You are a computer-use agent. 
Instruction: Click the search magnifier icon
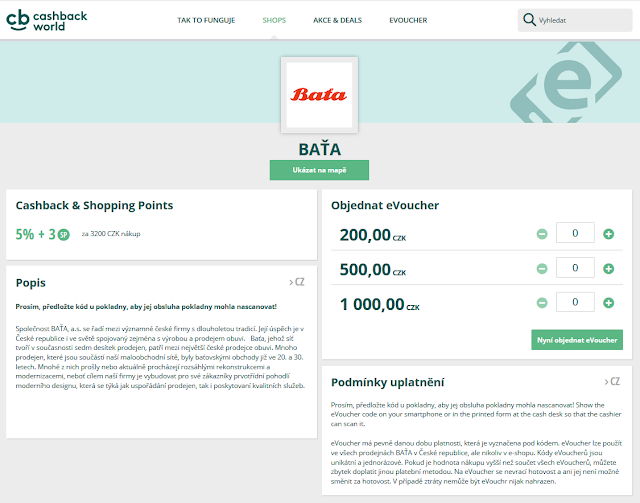(x=529, y=20)
